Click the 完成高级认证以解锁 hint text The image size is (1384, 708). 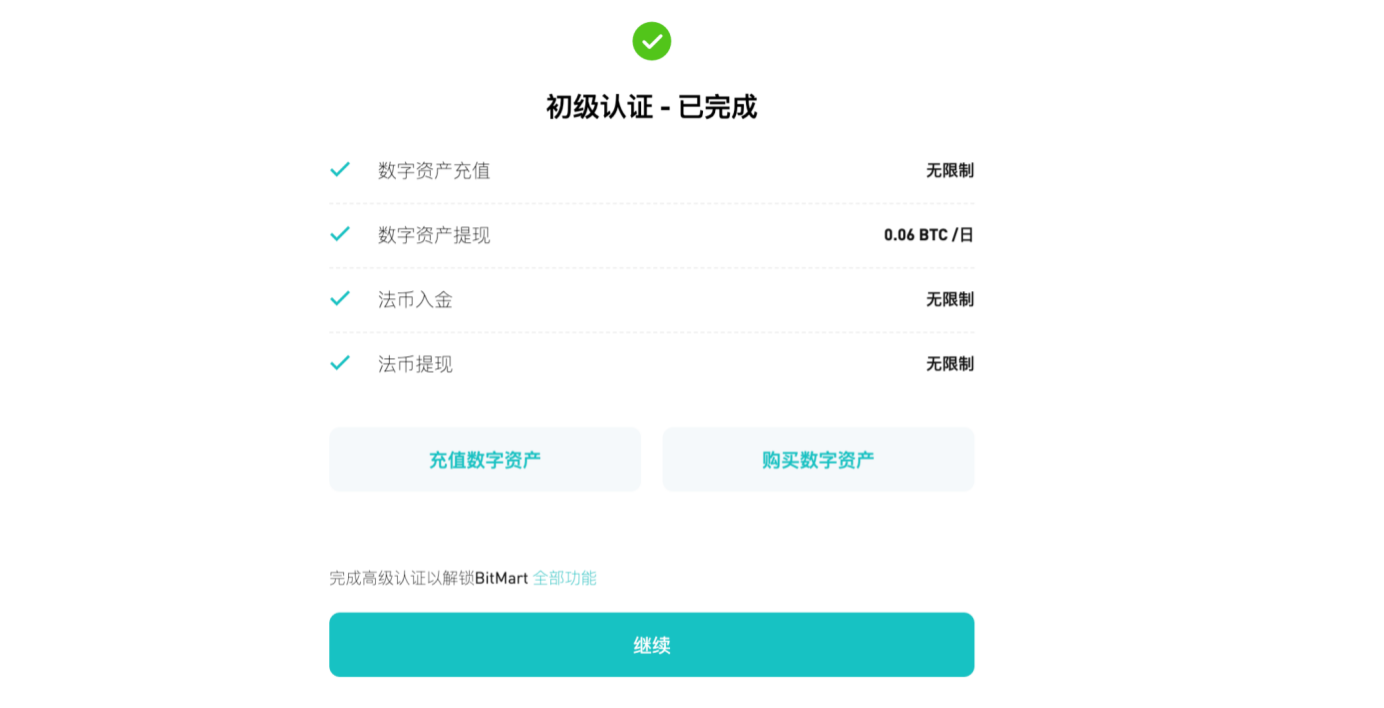click(x=401, y=578)
